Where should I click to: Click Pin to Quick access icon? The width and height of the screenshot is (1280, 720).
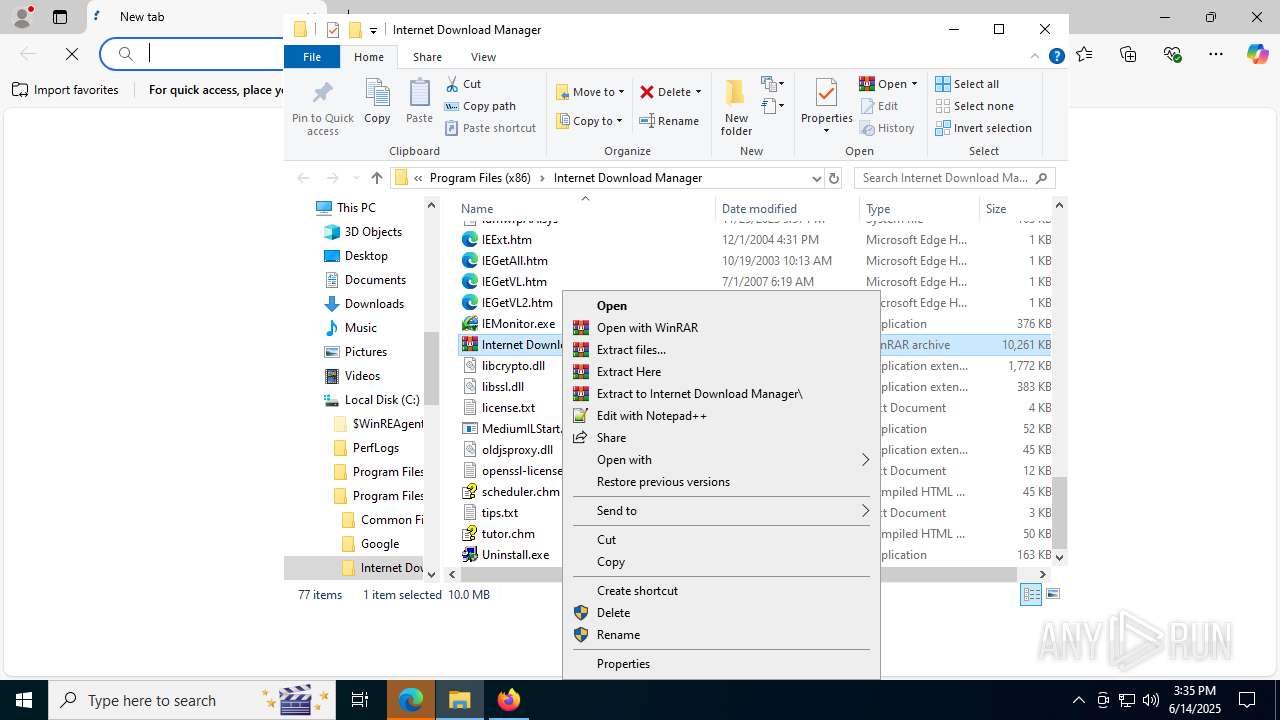(322, 108)
